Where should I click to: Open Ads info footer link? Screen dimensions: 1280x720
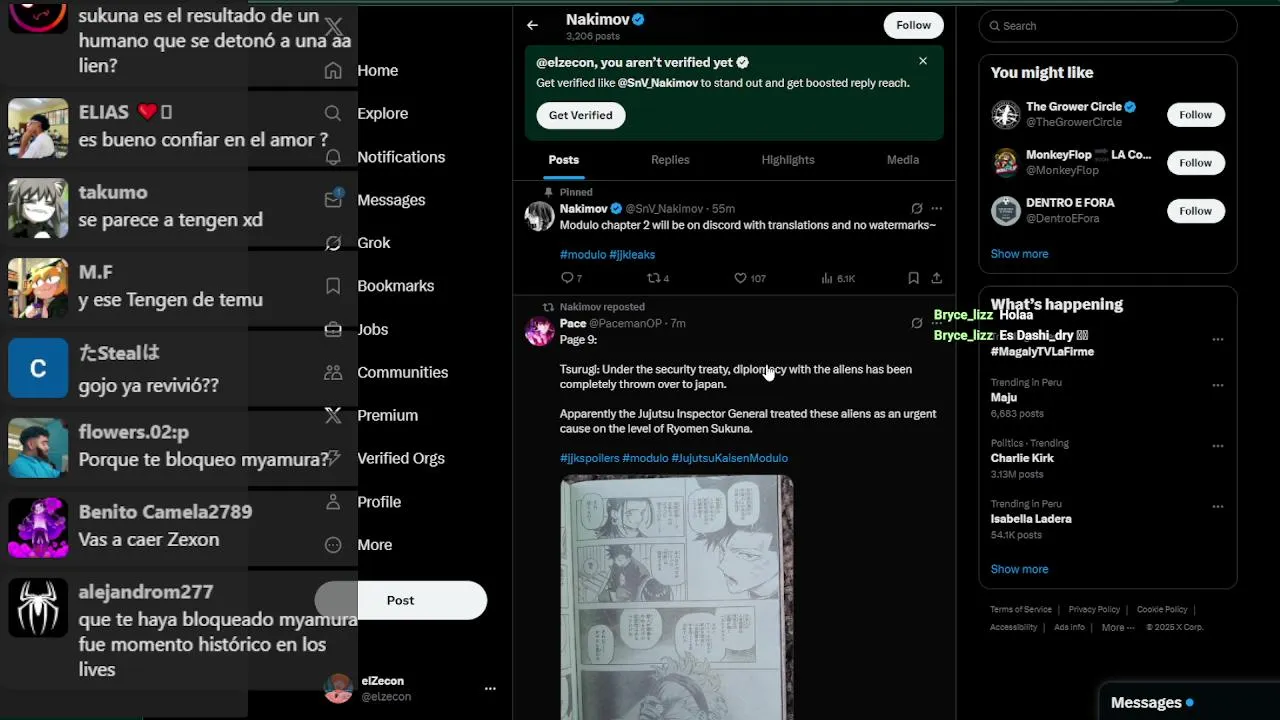[x=1069, y=627]
